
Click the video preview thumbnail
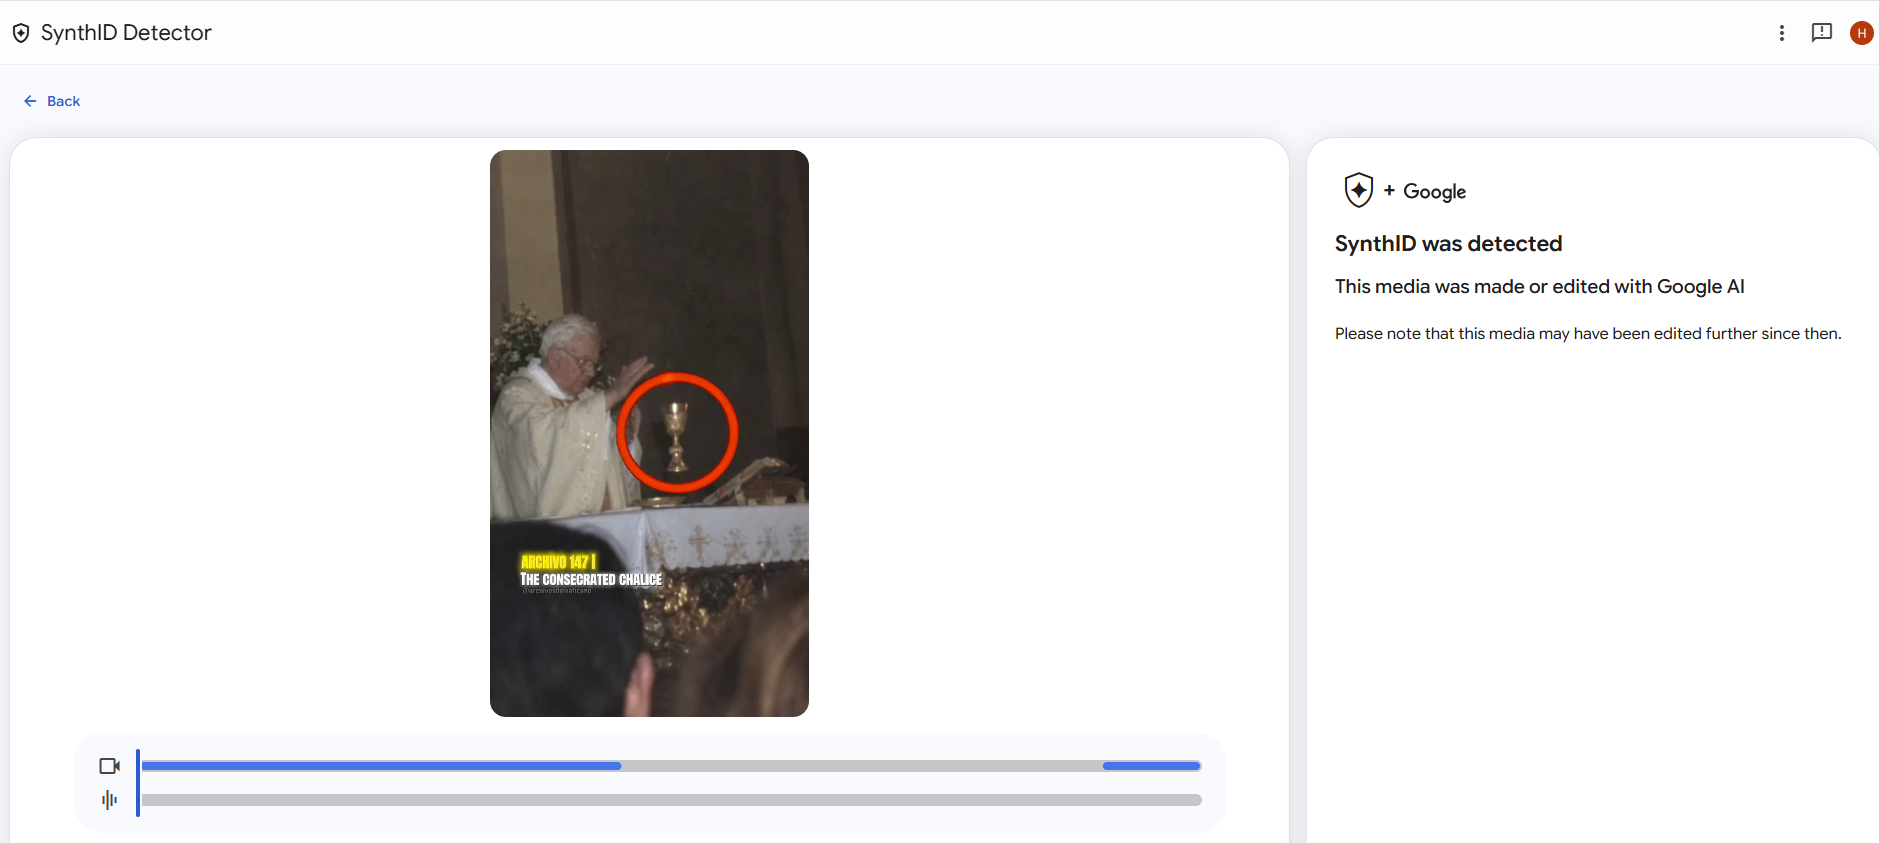tap(649, 433)
